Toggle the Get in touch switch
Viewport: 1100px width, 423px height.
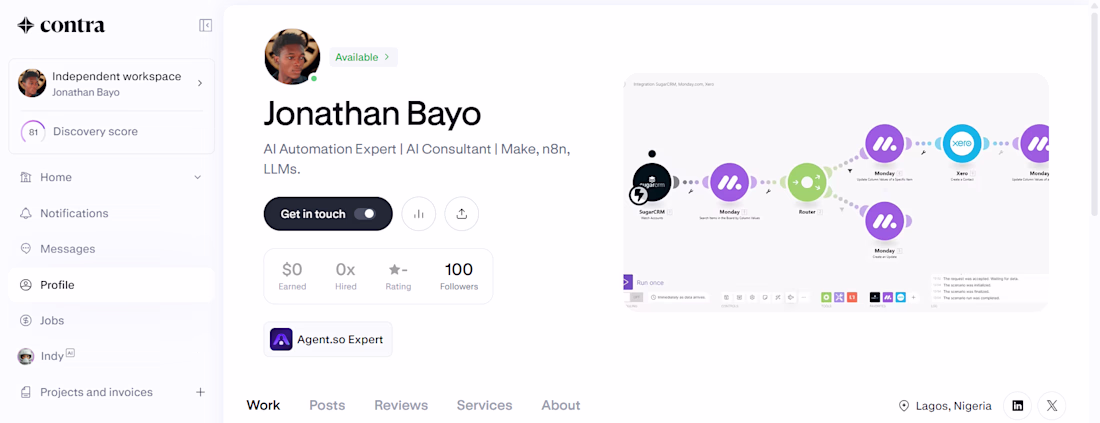coord(365,214)
